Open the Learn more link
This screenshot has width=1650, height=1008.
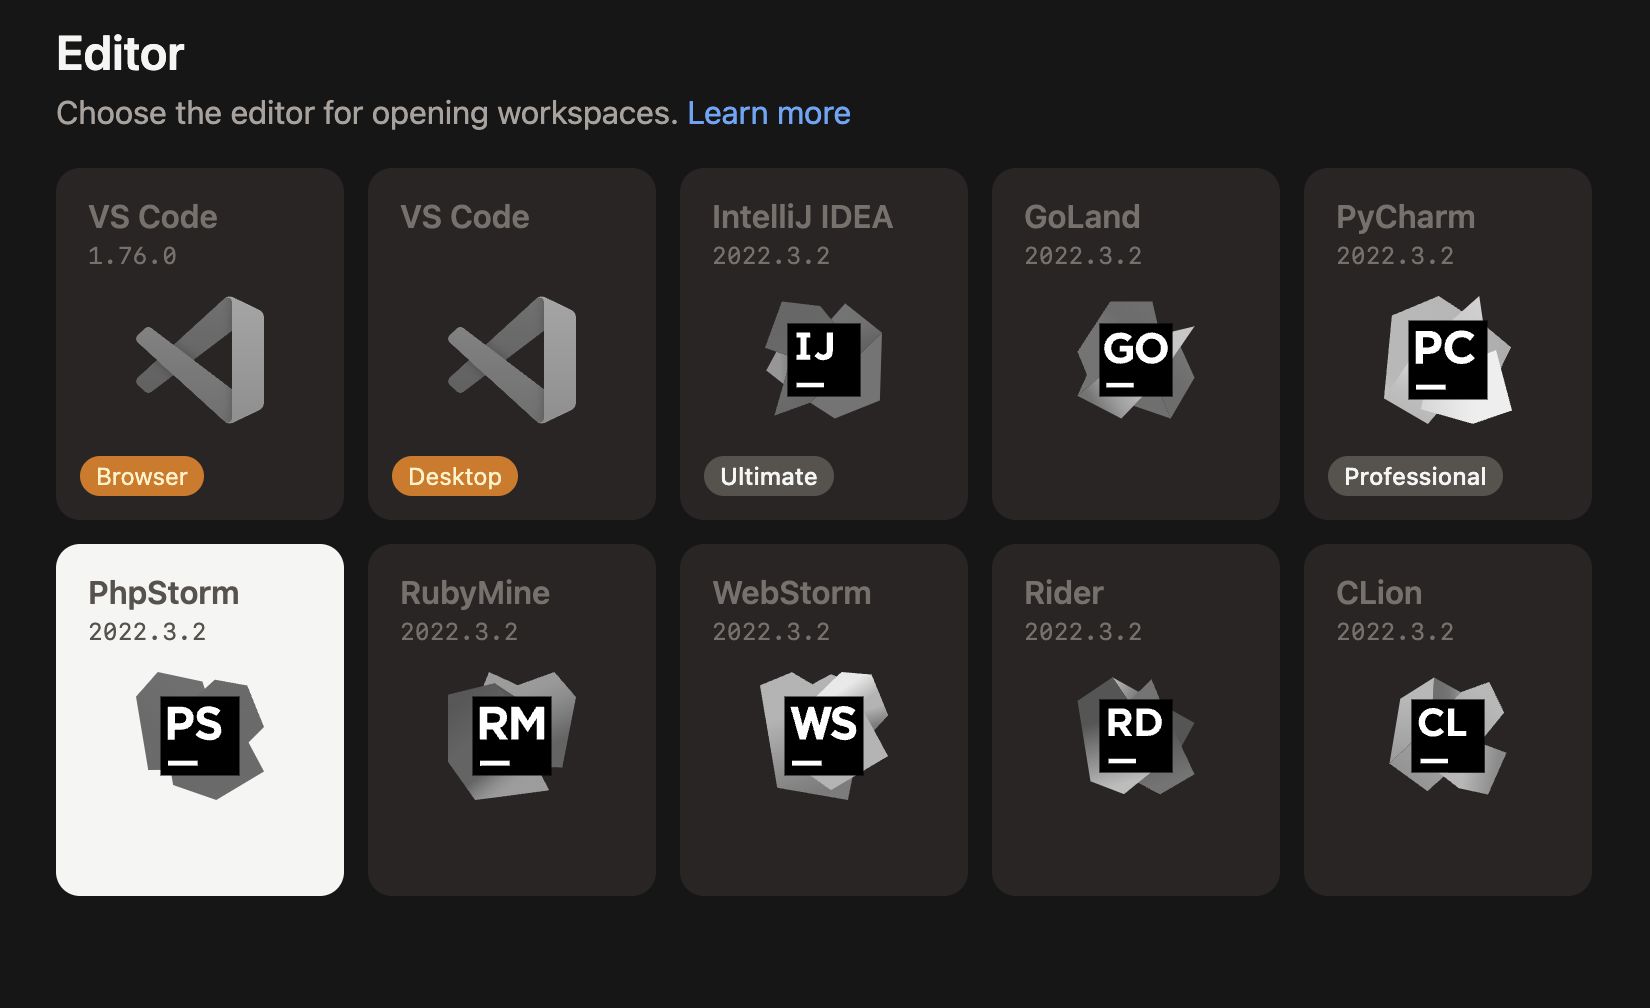(769, 113)
